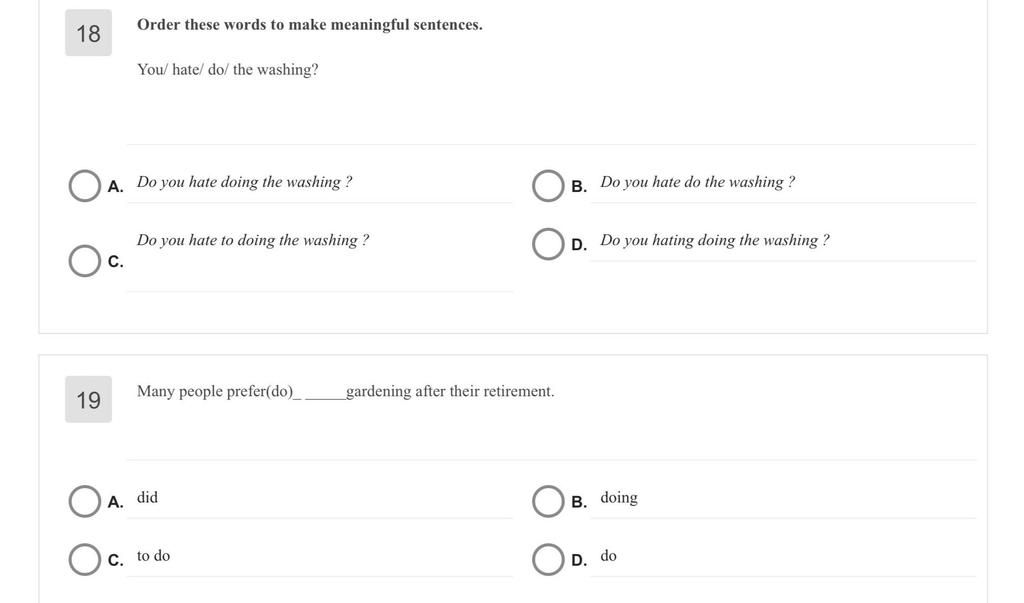
Task: Click the question number 18 badge
Action: click(88, 33)
